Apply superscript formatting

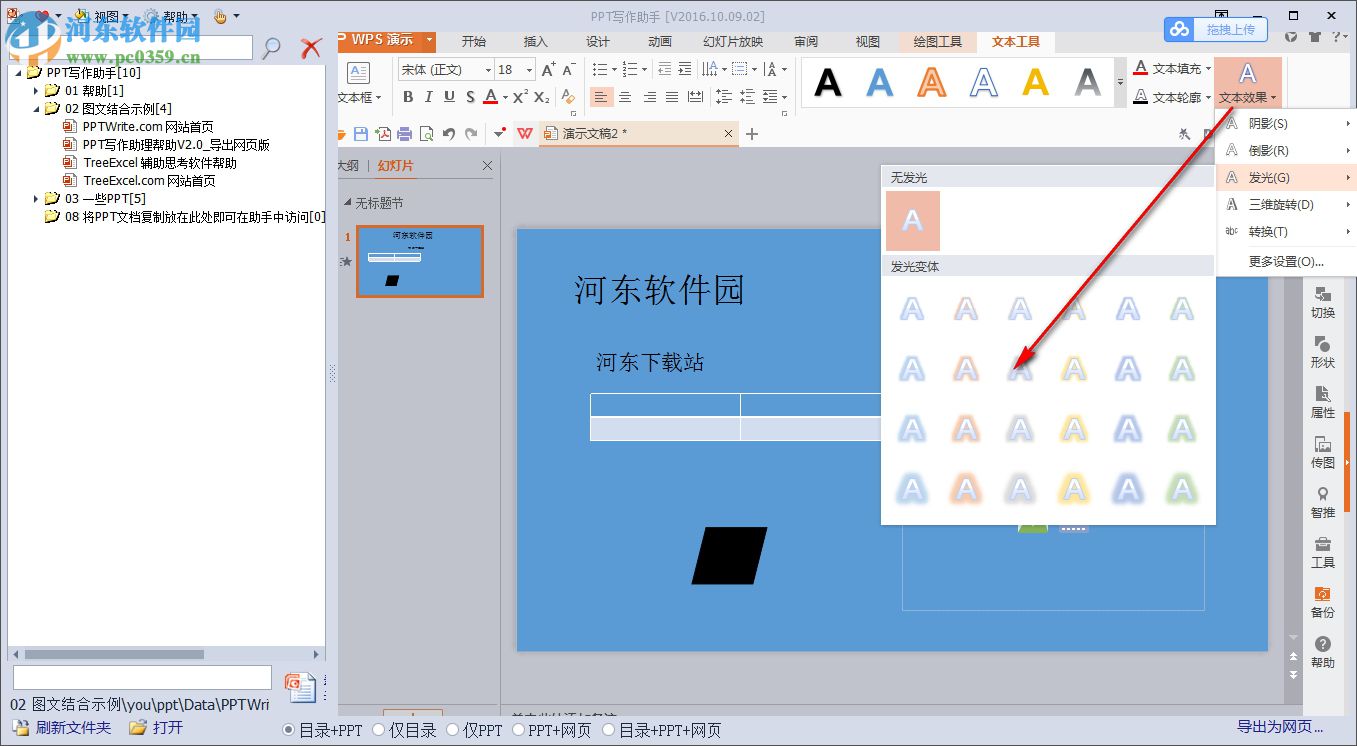[x=520, y=97]
